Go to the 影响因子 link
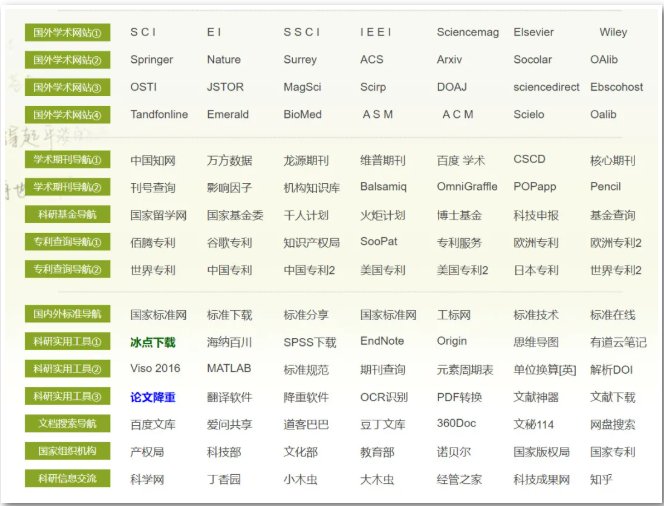 point(229,187)
